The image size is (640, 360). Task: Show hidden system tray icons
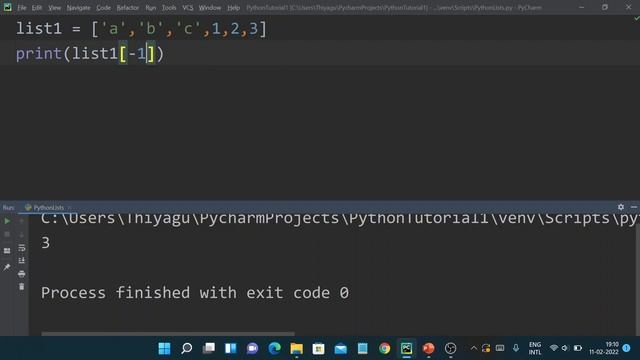[x=473, y=348]
